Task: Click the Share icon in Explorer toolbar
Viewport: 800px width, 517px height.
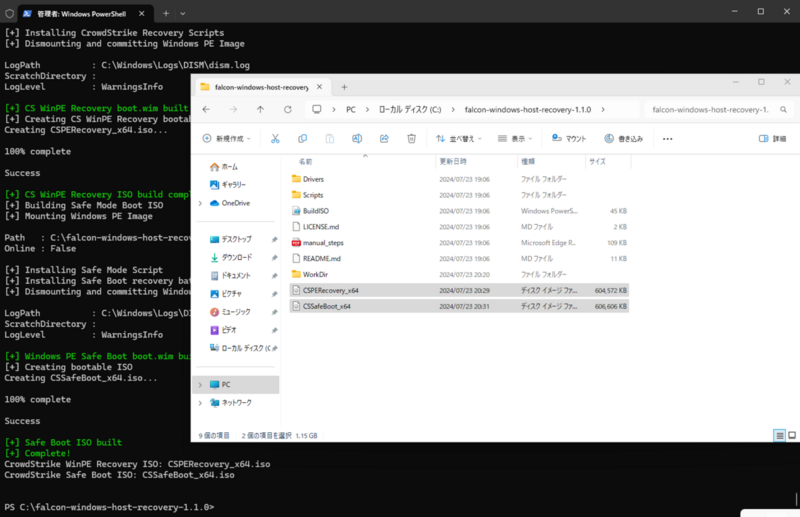Action: 384,138
